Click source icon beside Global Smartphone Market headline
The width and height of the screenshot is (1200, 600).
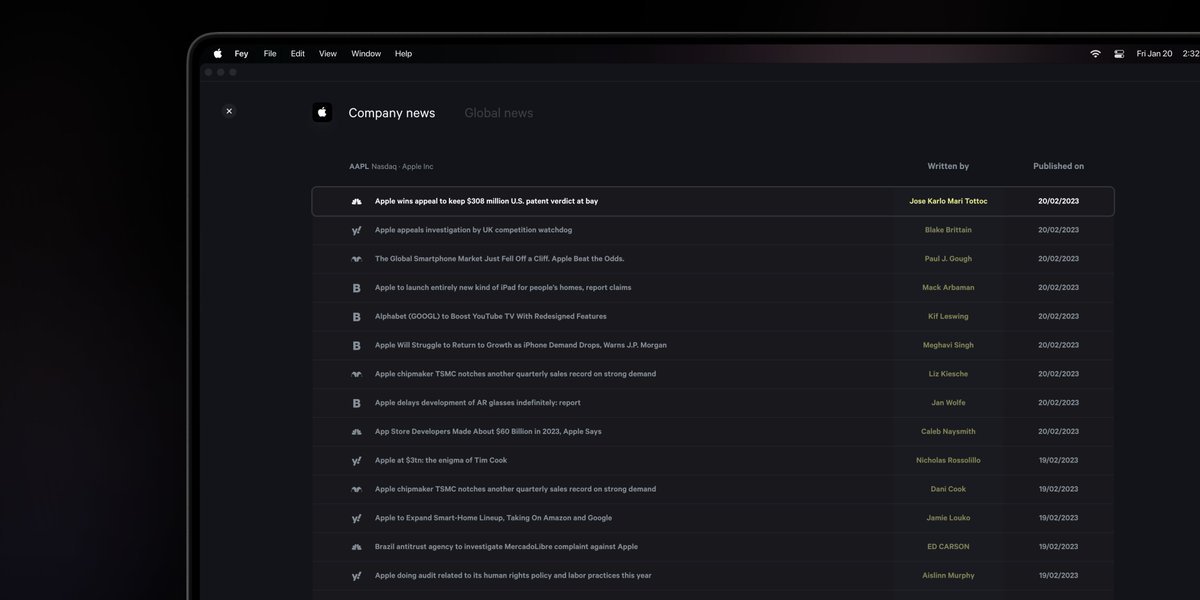click(356, 259)
